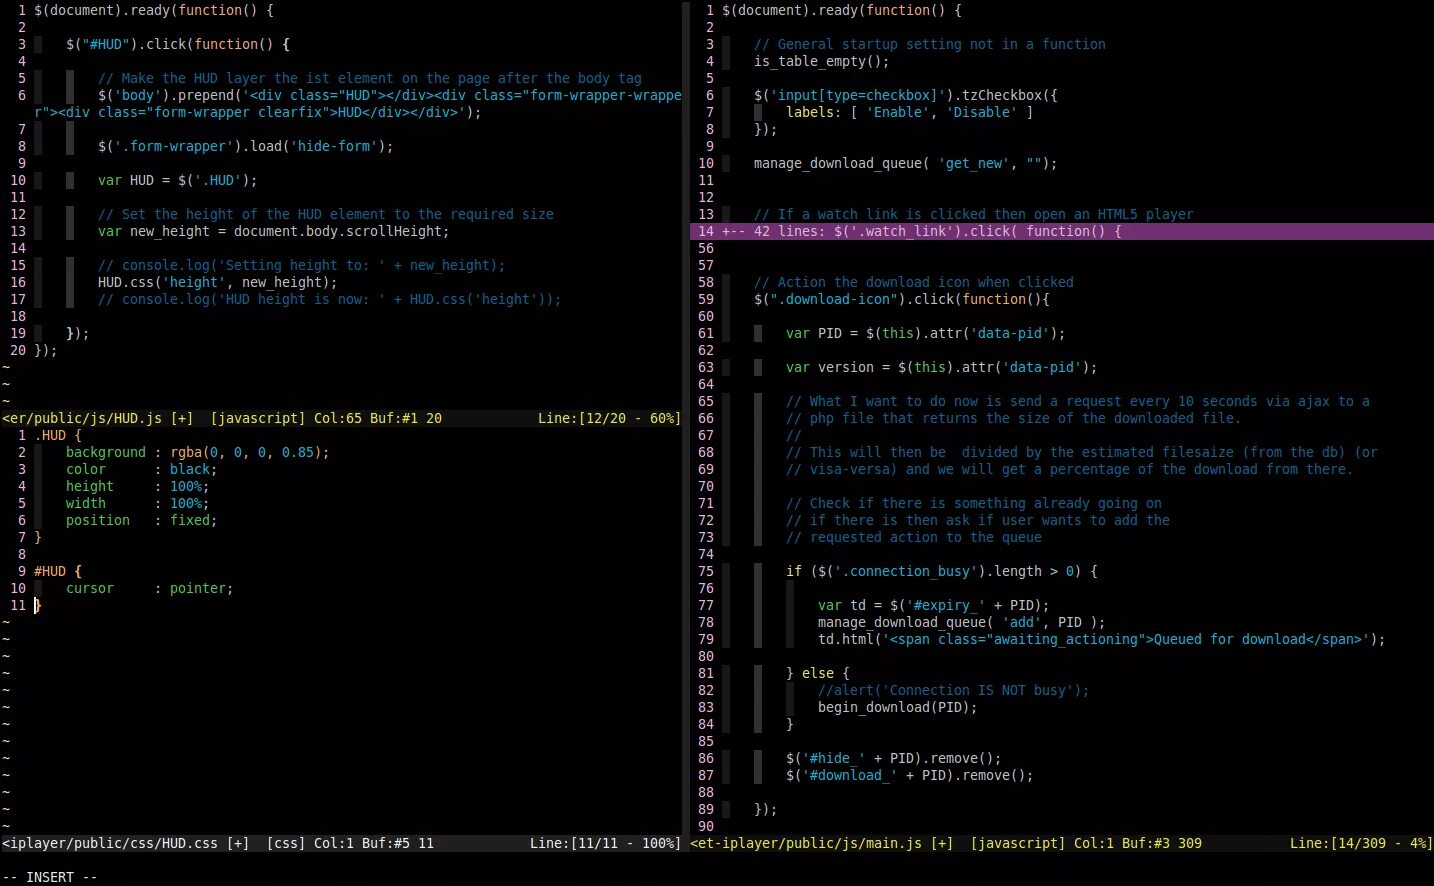
Task: Click 'var HUD = $('.HUD');' line
Action: tap(178, 180)
